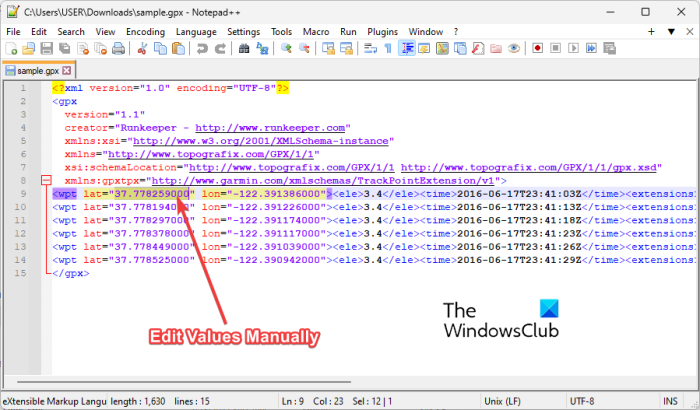The height and width of the screenshot is (410, 700).
Task: Open the Settings menu
Action: click(x=243, y=32)
